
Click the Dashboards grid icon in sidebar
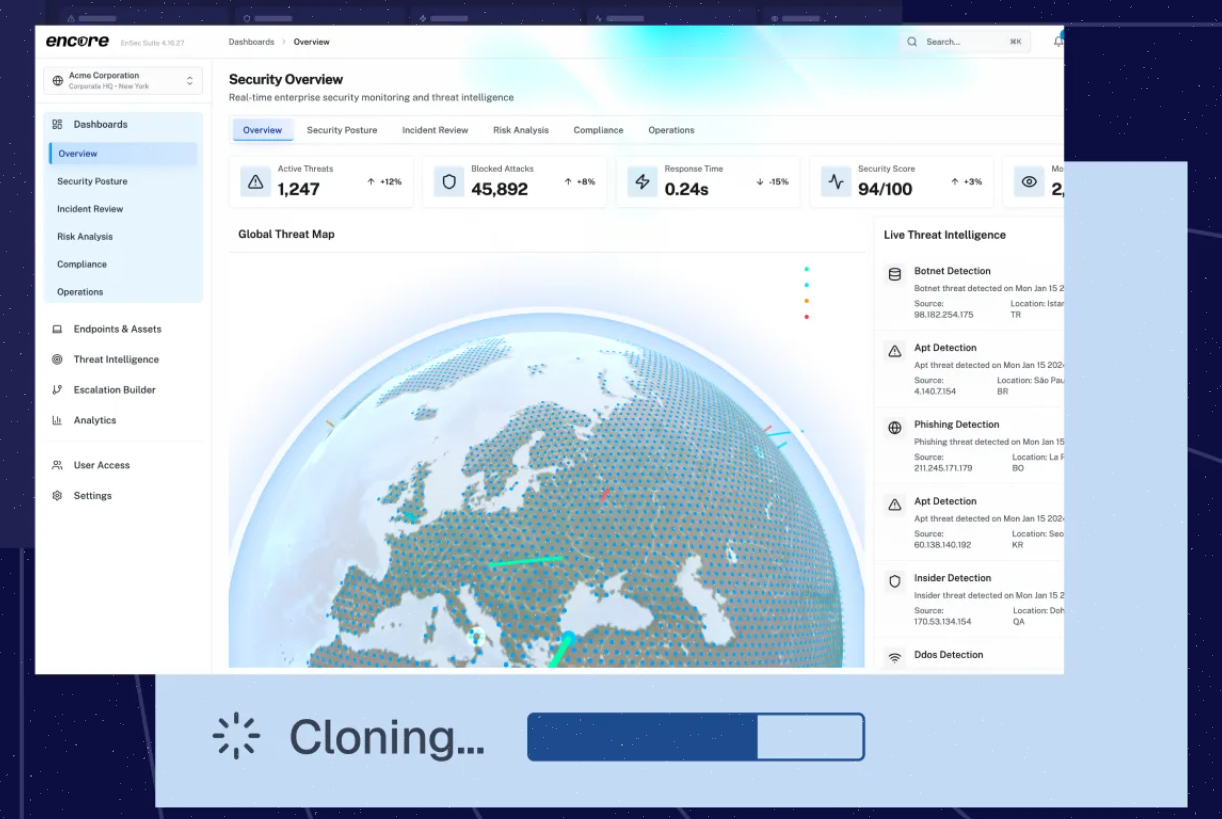57,124
